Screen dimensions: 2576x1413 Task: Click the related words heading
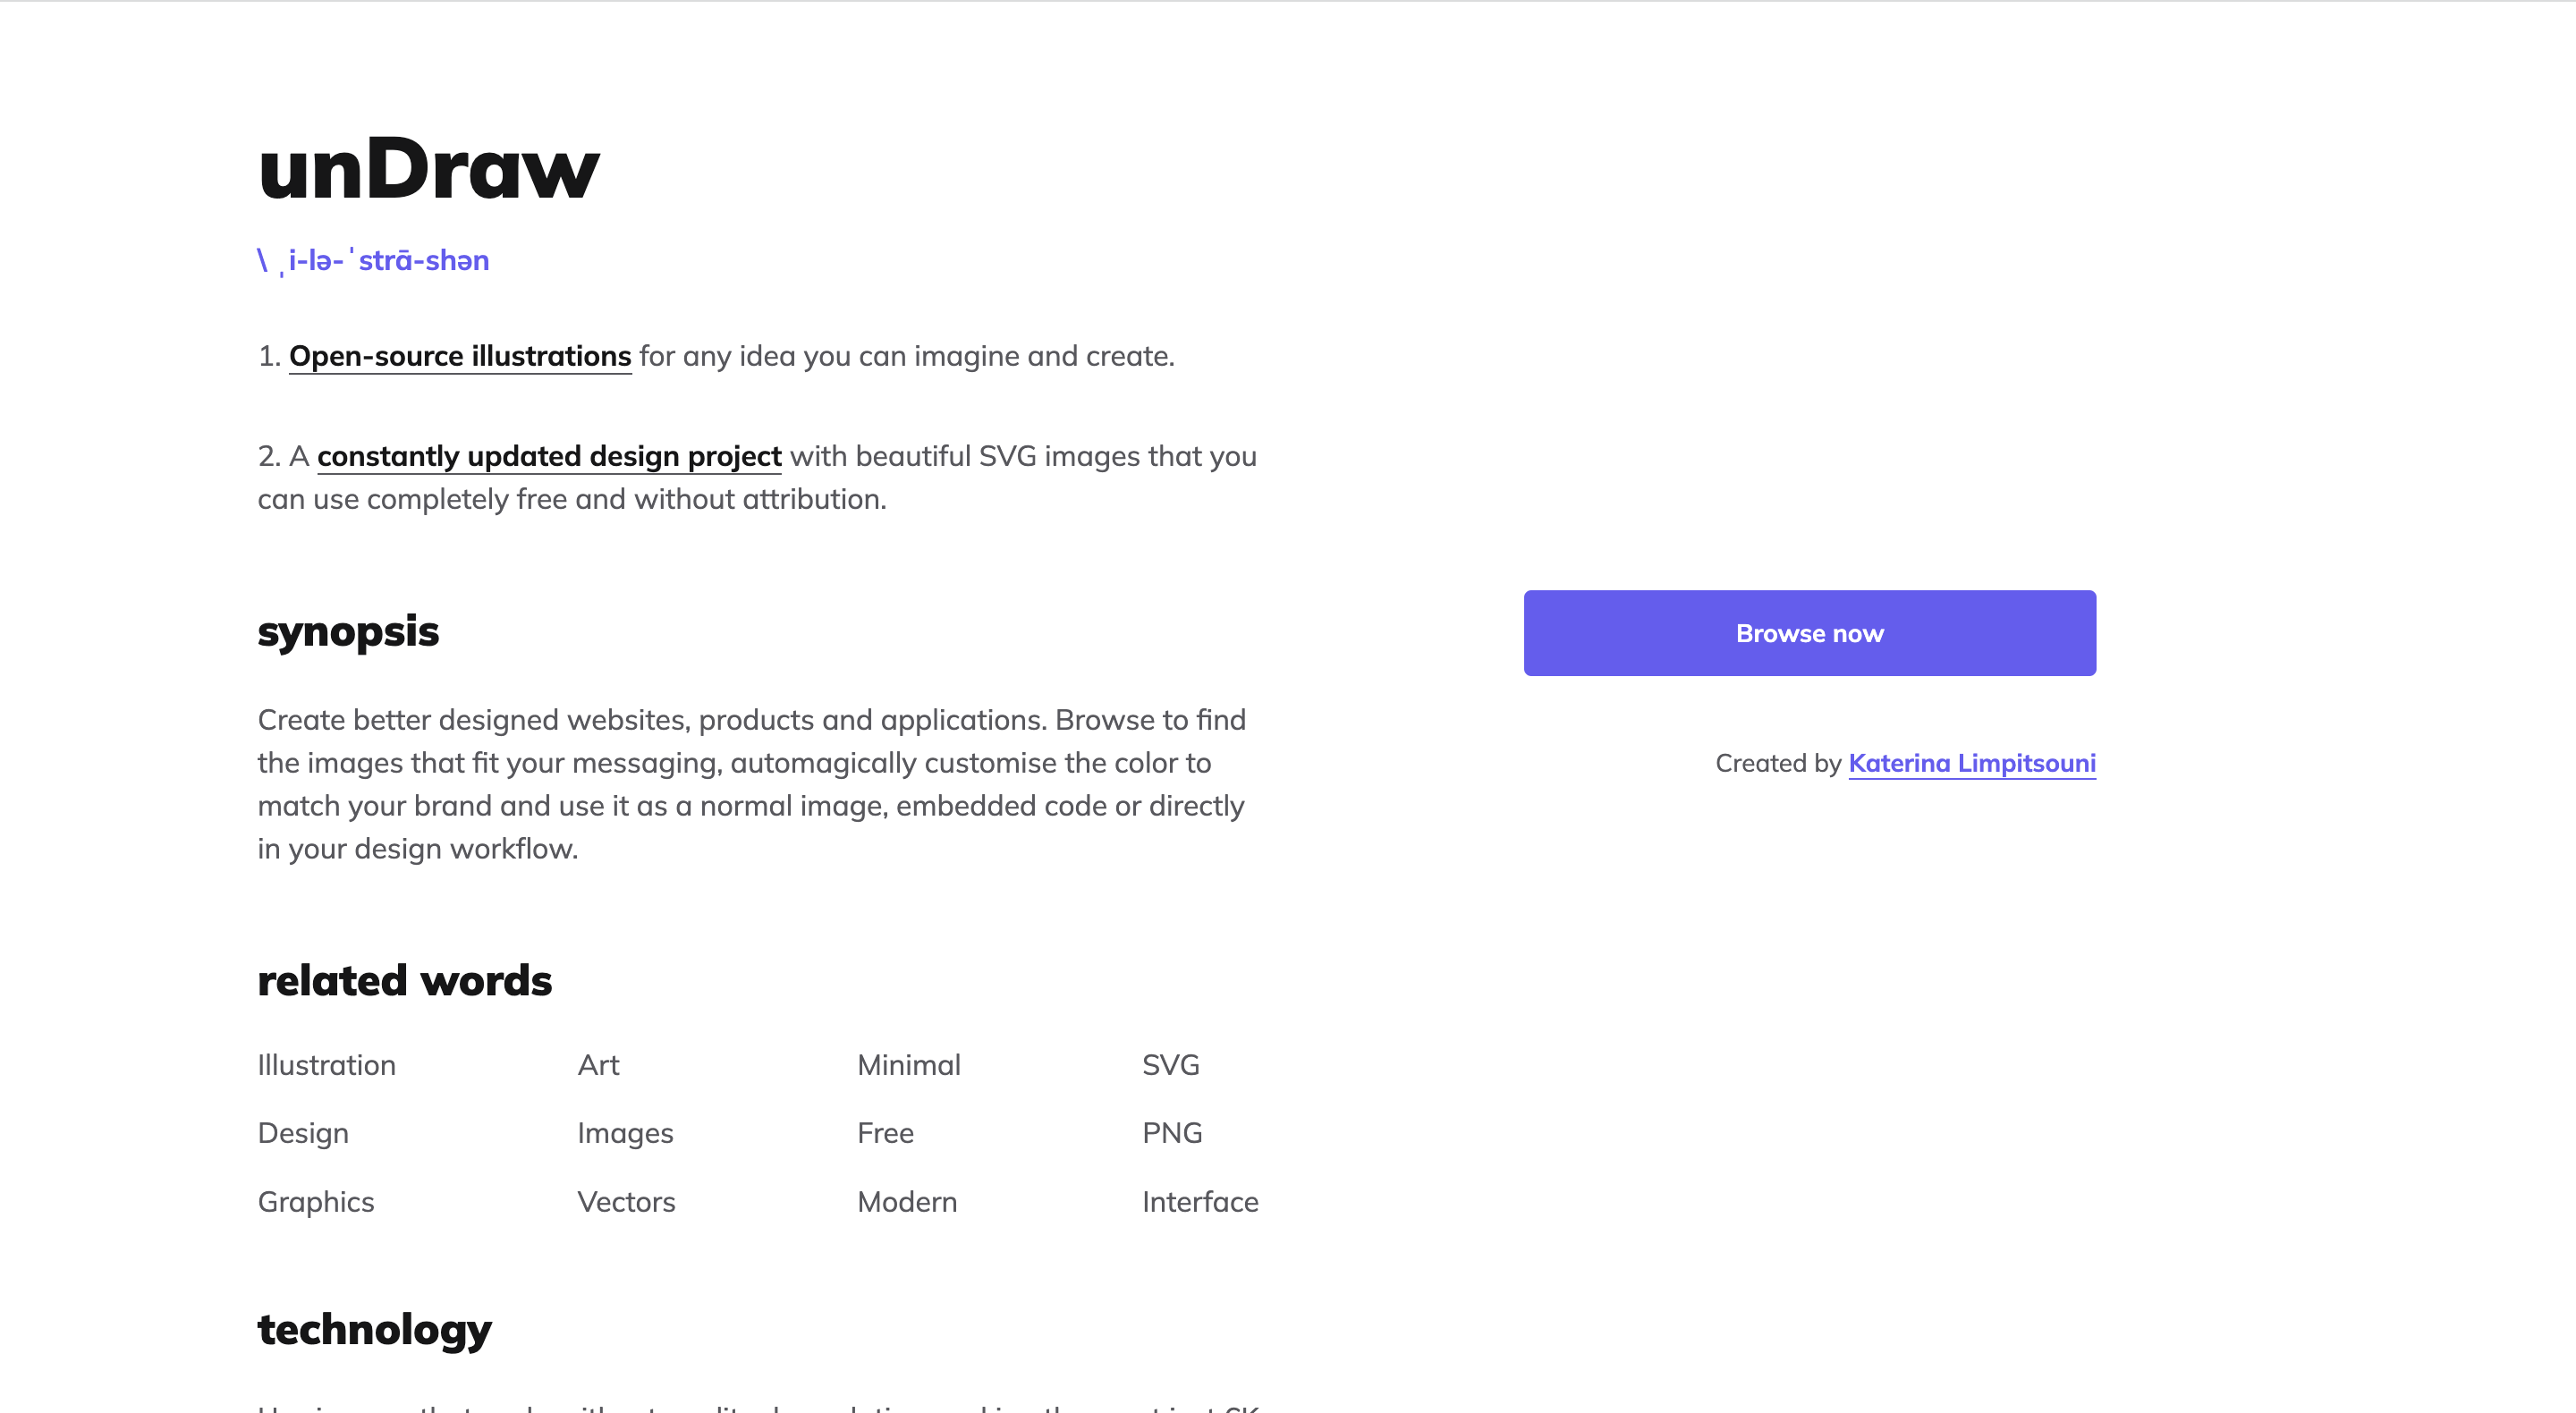(x=404, y=980)
